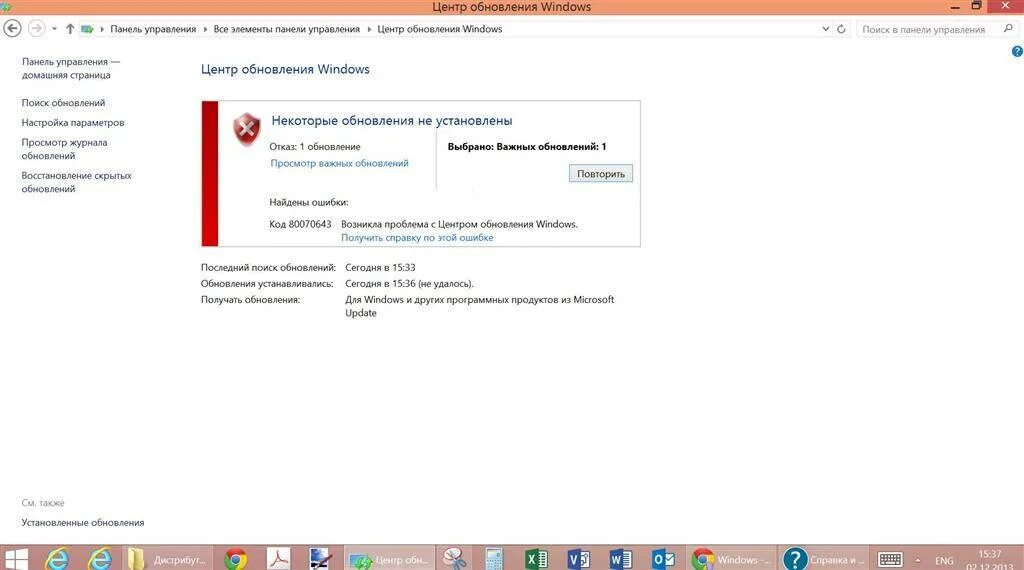Click the Некоторые обновления не установлены heading
The image size is (1024, 570).
(392, 121)
